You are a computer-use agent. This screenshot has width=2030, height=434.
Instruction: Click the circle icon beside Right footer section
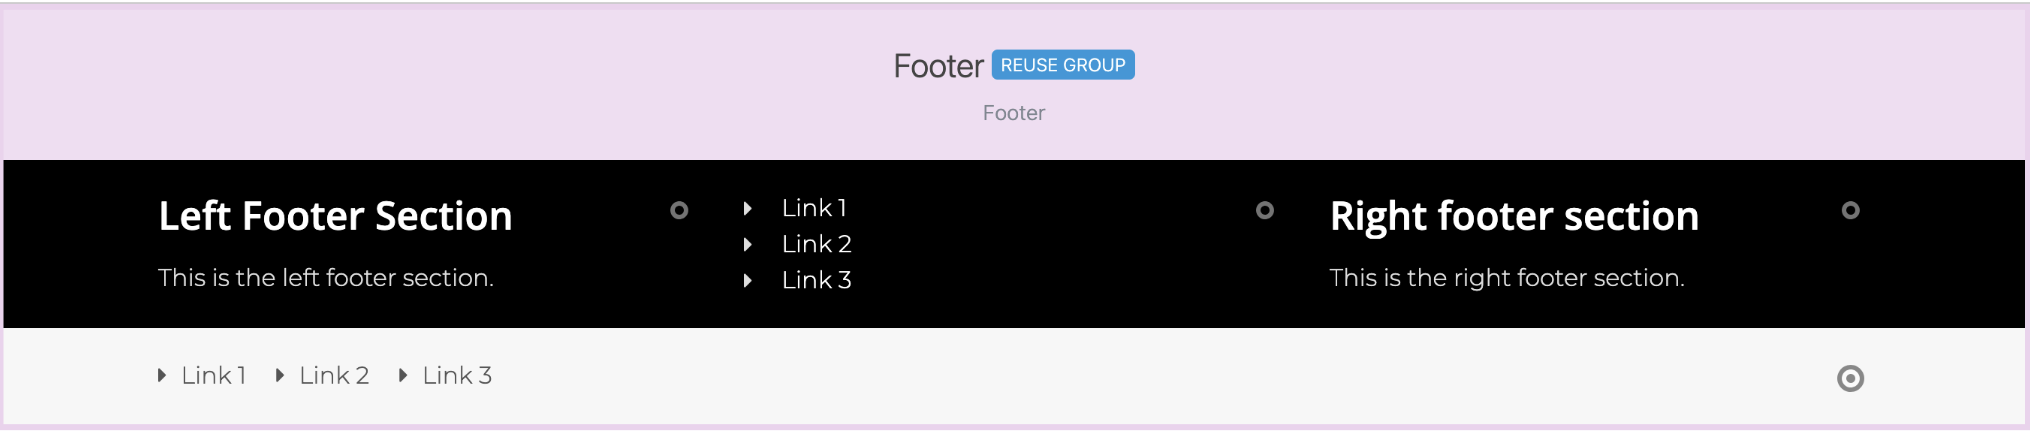(1851, 210)
